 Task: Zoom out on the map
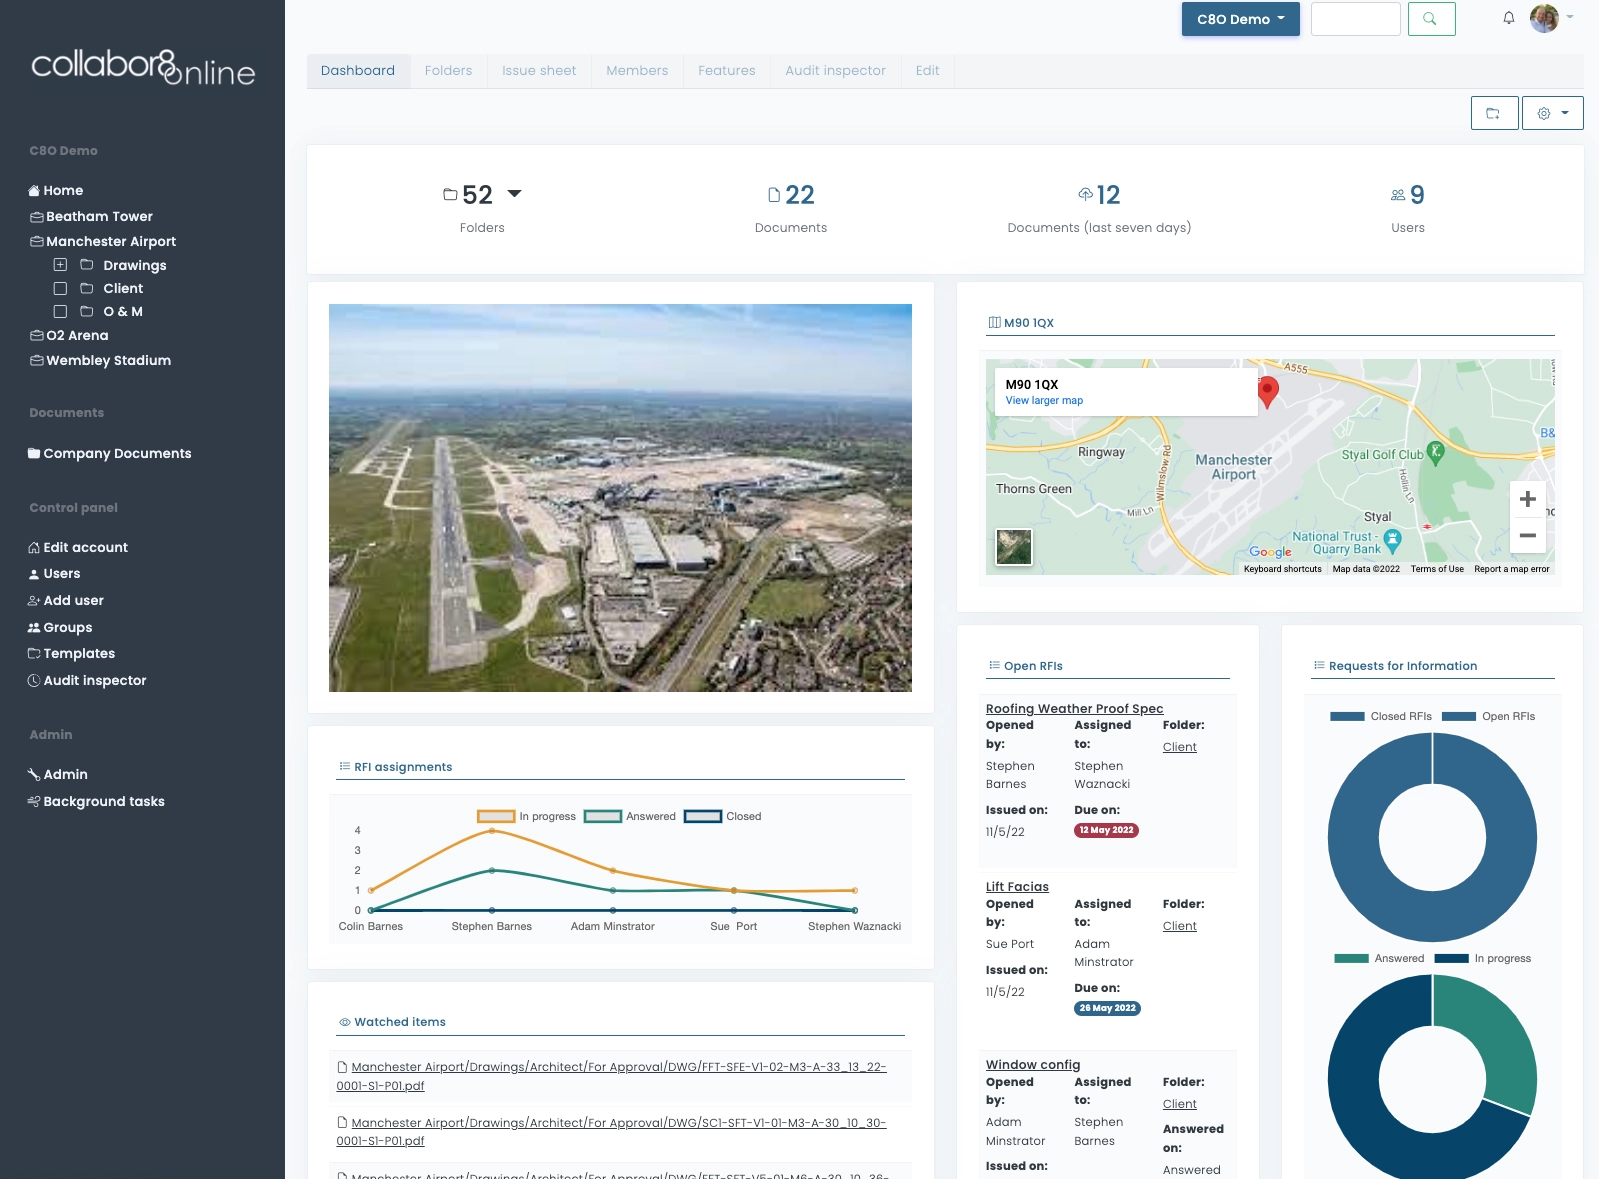click(1527, 535)
